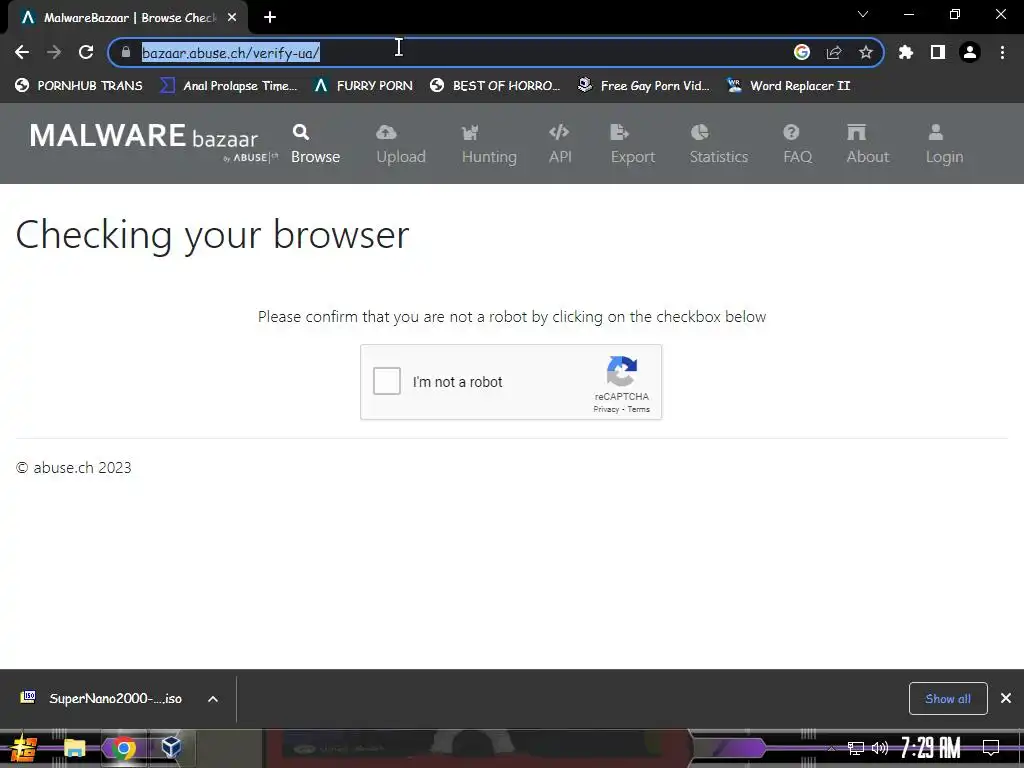Click the search icon above Browse
The height and width of the screenshot is (768, 1024).
tap(300, 132)
